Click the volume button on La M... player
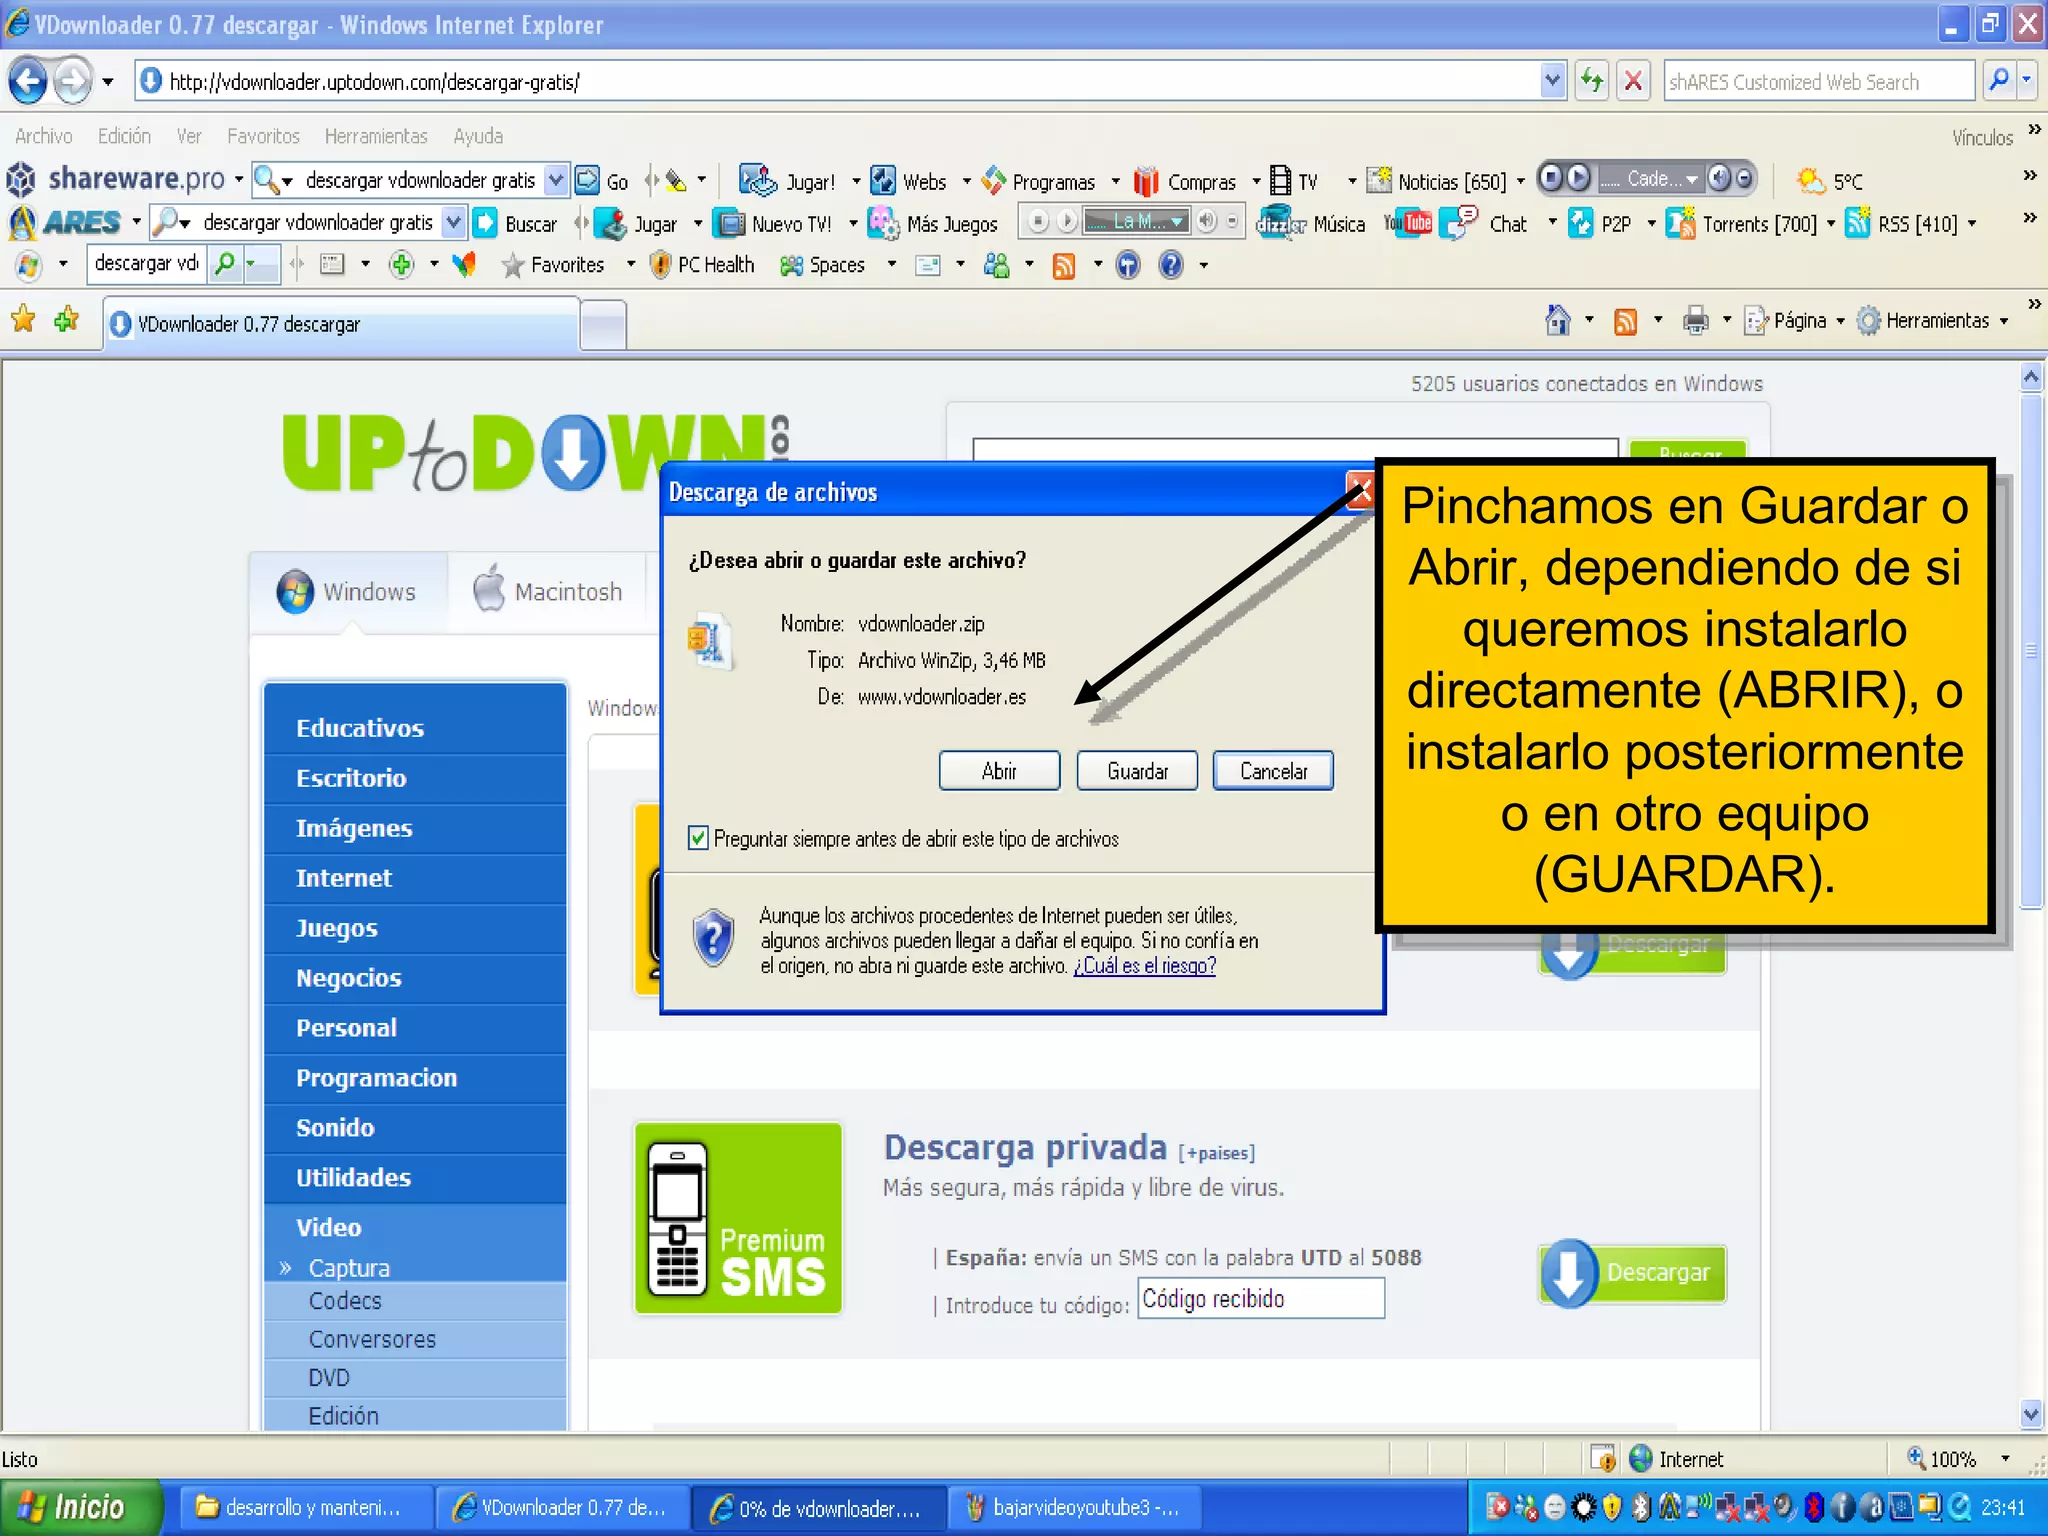This screenshot has width=2048, height=1536. click(x=1208, y=221)
